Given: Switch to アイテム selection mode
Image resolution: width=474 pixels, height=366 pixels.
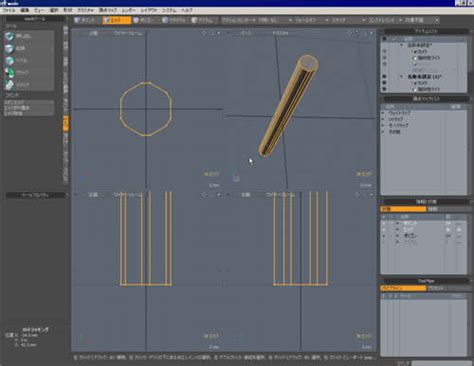Looking at the screenshot, I should [x=203, y=20].
